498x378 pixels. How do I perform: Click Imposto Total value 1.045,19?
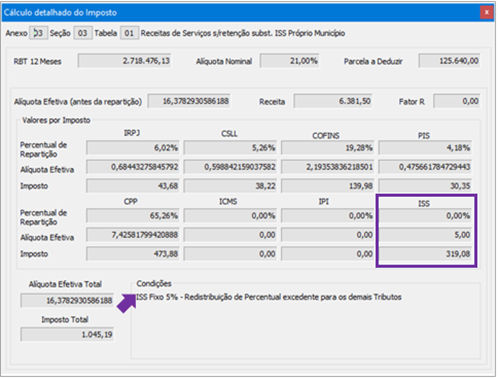[x=67, y=334]
